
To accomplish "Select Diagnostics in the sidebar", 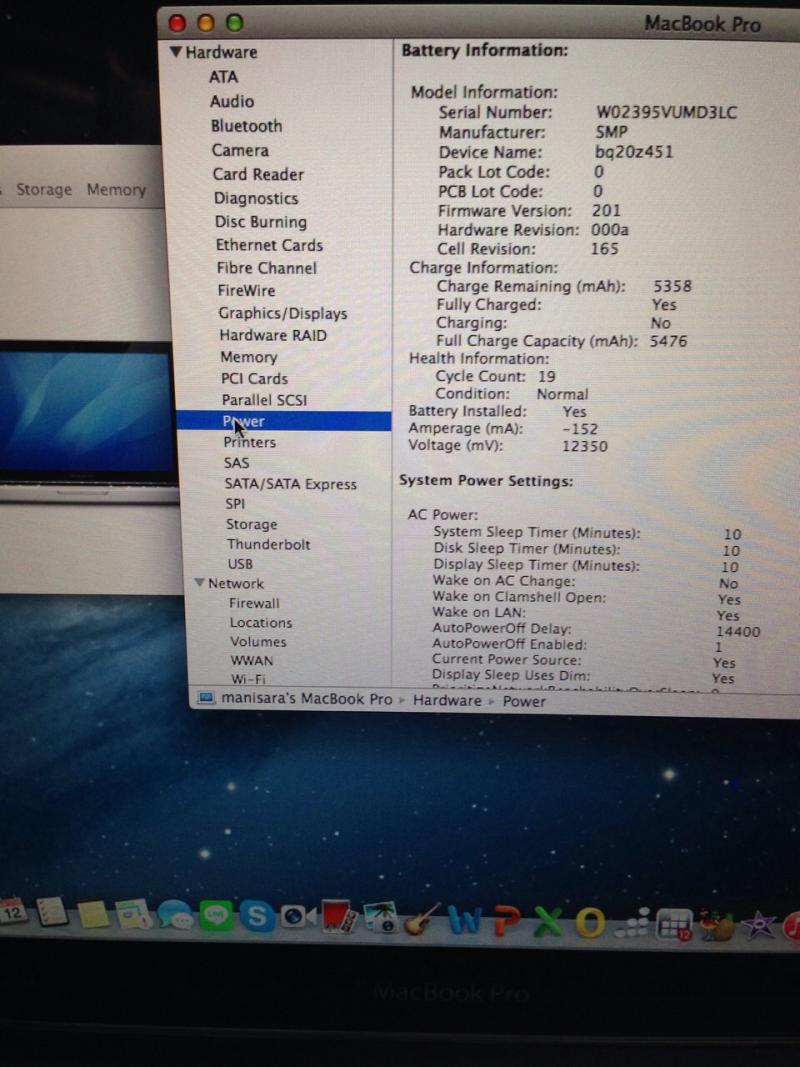I will (x=256, y=198).
